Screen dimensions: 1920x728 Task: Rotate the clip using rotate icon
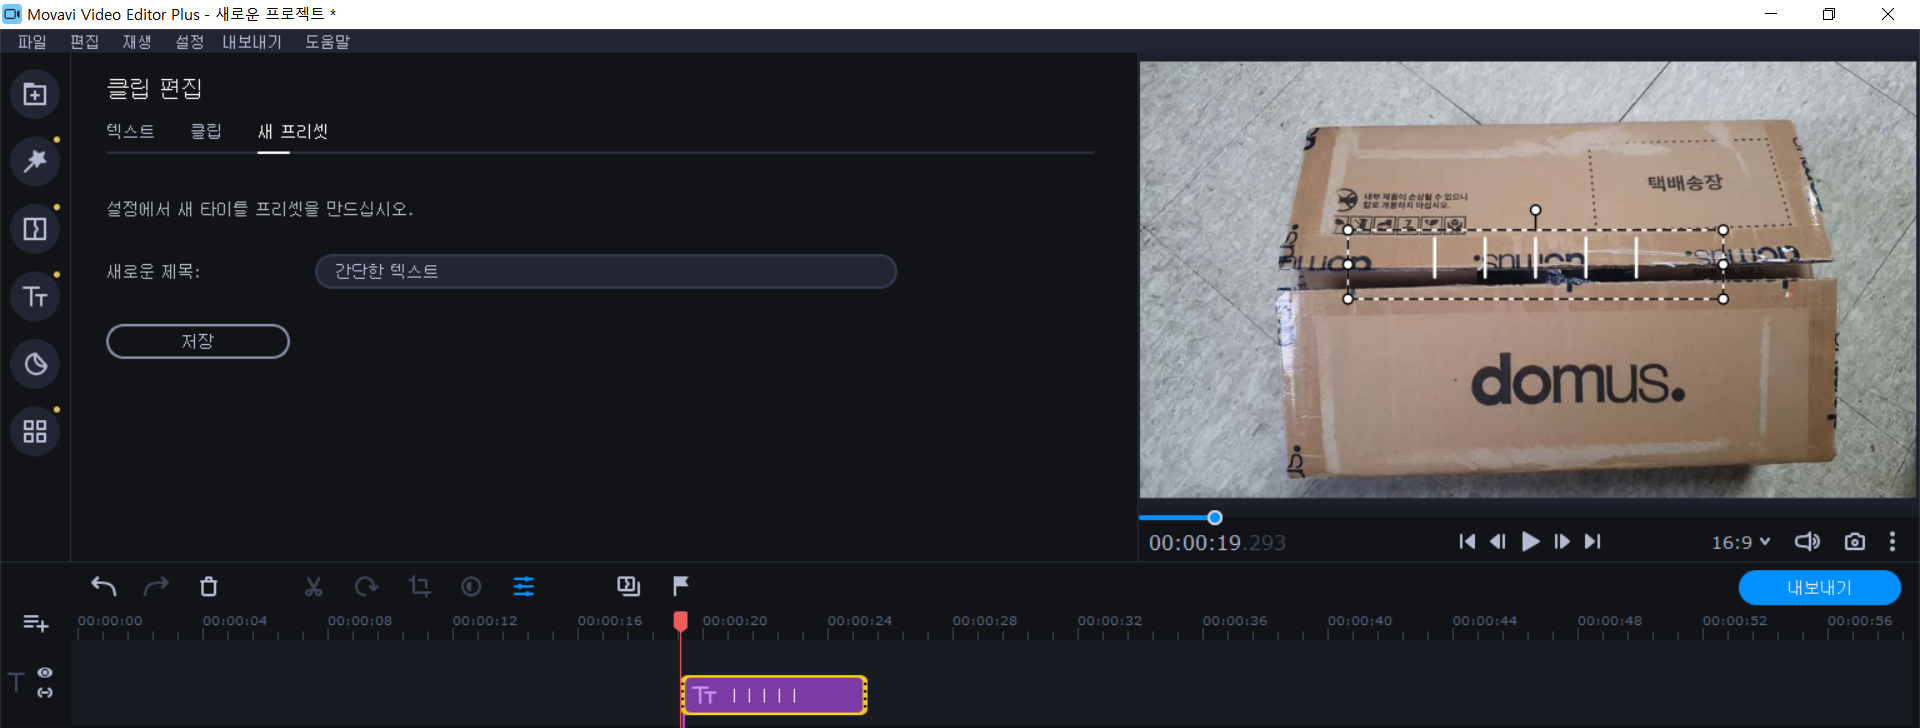coord(366,586)
